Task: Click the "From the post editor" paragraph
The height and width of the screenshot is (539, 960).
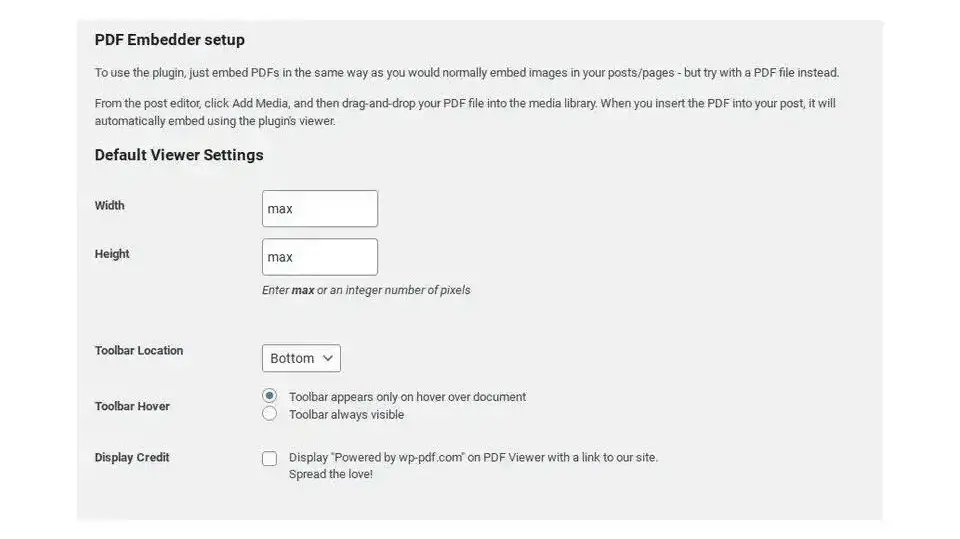Action: click(465, 112)
